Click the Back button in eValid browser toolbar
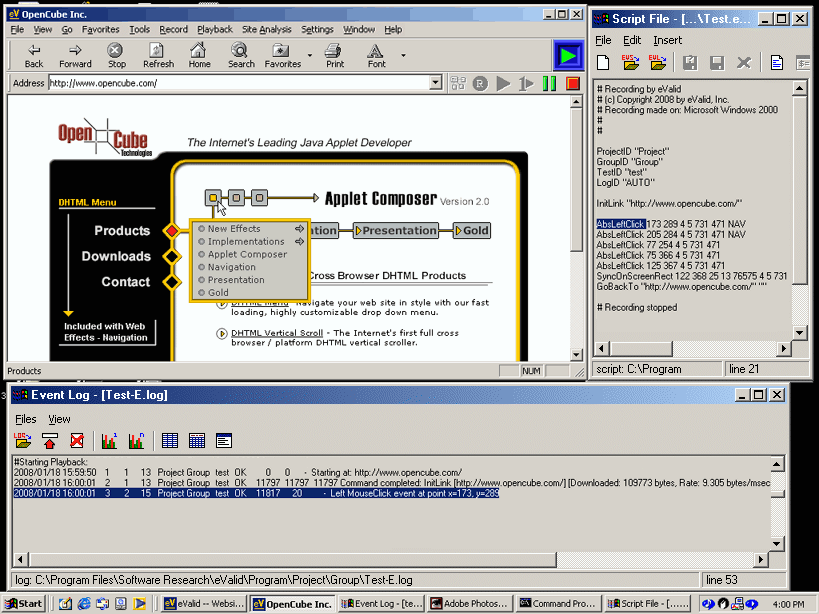 [34, 56]
